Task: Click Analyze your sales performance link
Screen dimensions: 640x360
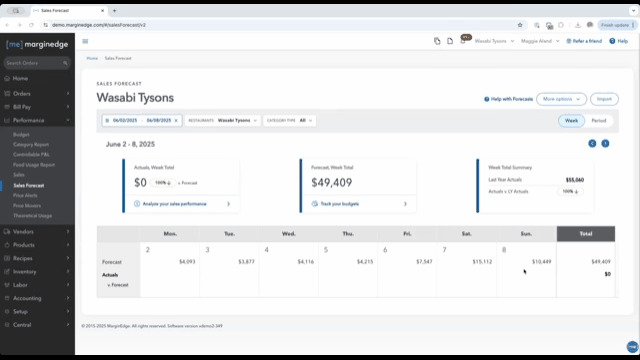Action: pyautogui.click(x=174, y=204)
